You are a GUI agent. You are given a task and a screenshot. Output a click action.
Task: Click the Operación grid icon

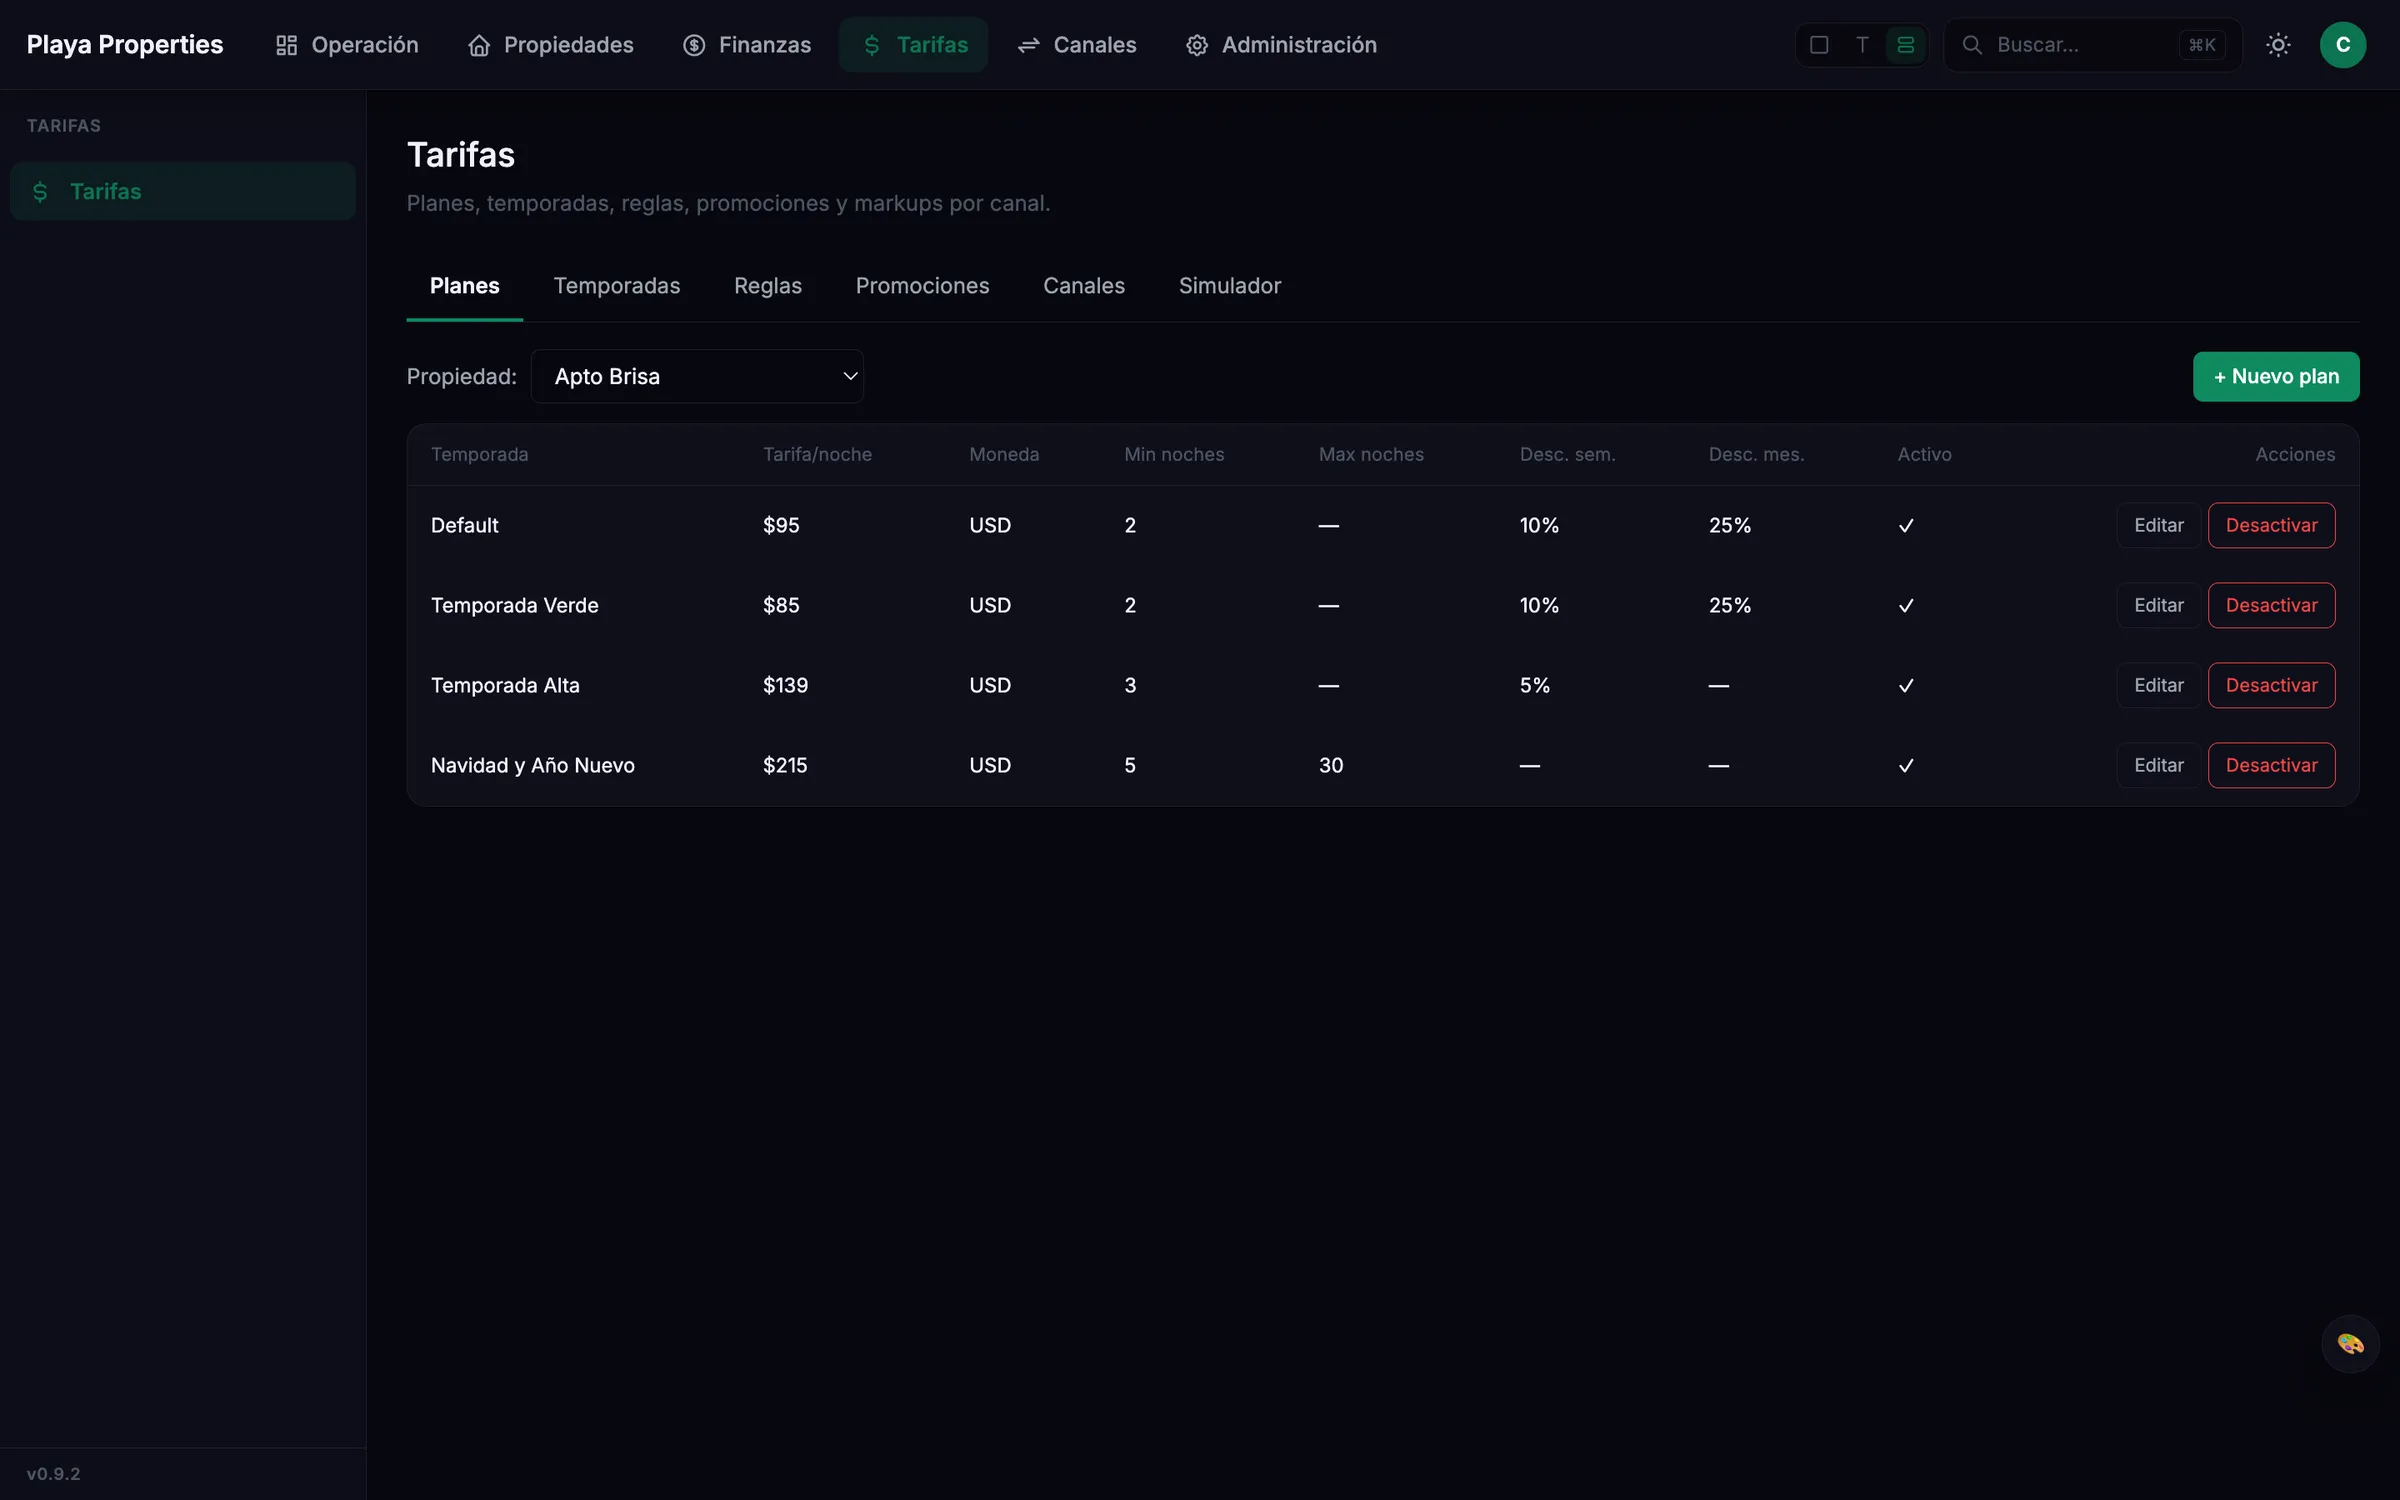tap(287, 45)
